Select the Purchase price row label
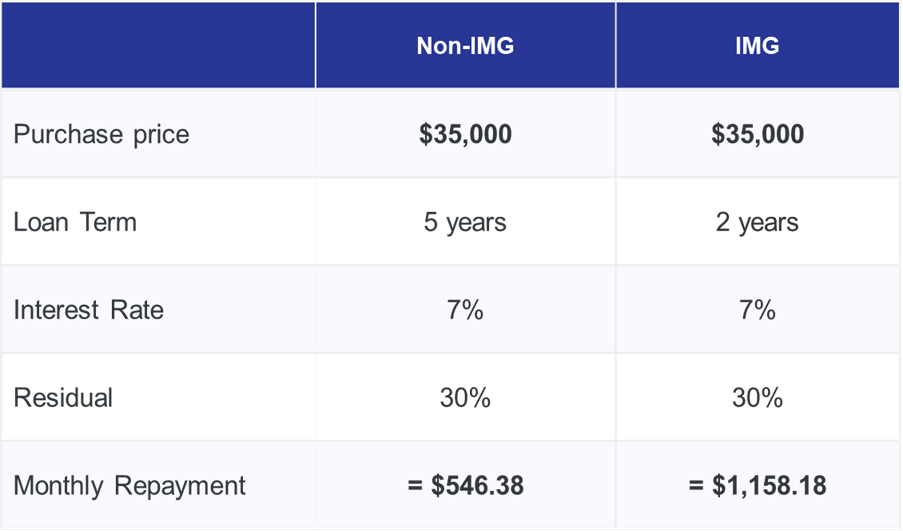The width and height of the screenshot is (903, 531). [101, 134]
